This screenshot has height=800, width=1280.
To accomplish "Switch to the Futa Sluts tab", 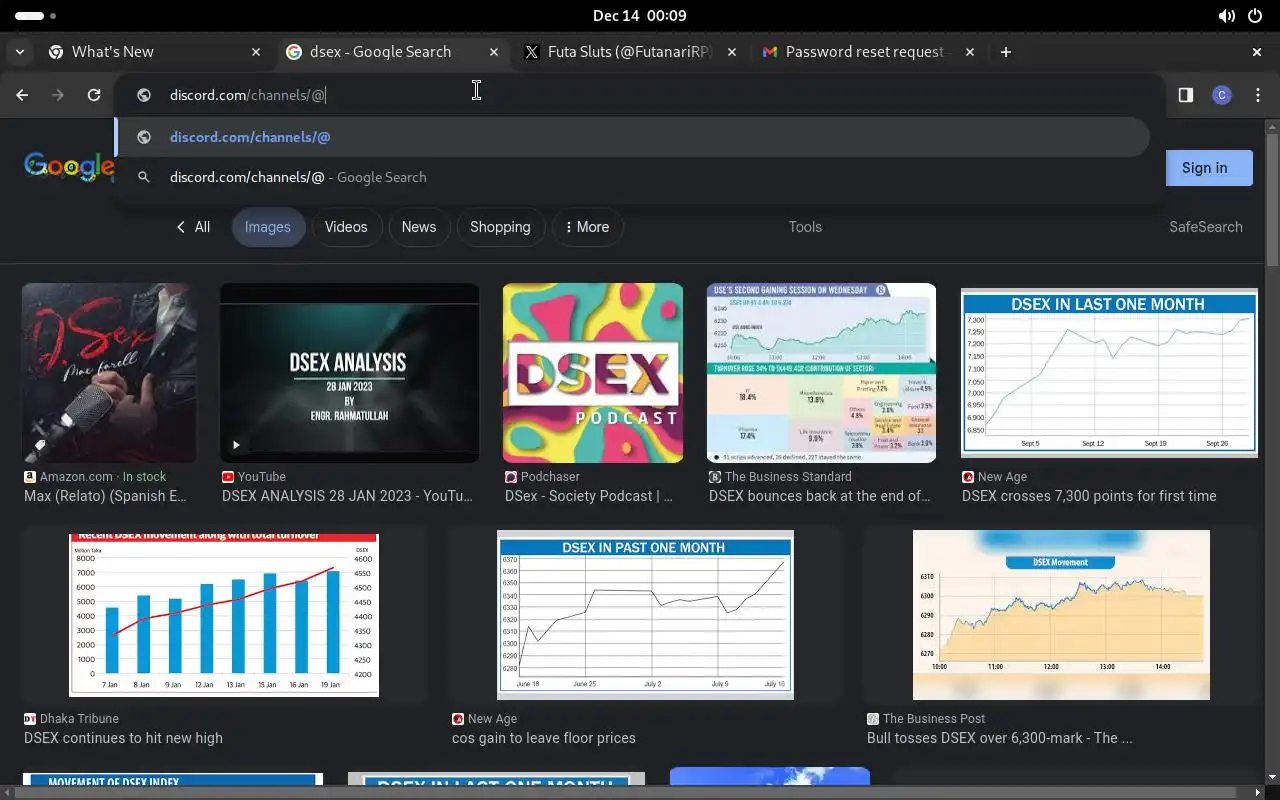I will click(x=630, y=52).
